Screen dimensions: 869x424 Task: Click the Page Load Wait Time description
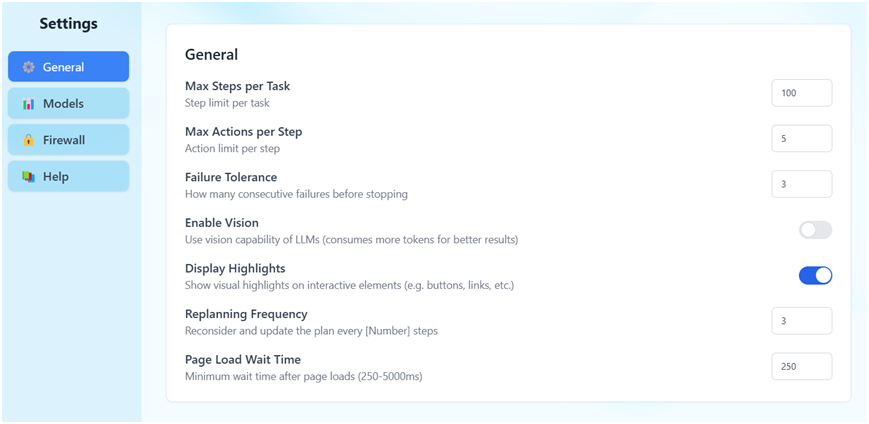(x=303, y=377)
